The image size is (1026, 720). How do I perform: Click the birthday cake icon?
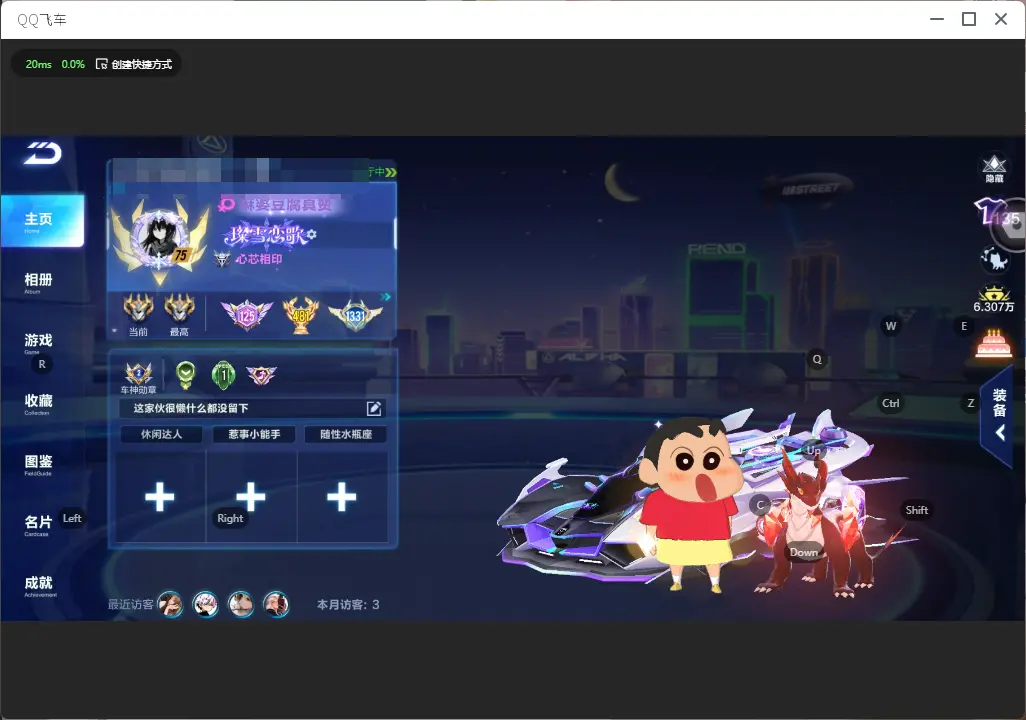point(994,344)
